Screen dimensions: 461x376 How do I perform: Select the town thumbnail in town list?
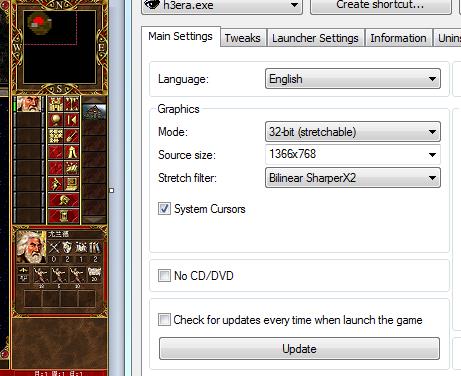tap(94, 112)
